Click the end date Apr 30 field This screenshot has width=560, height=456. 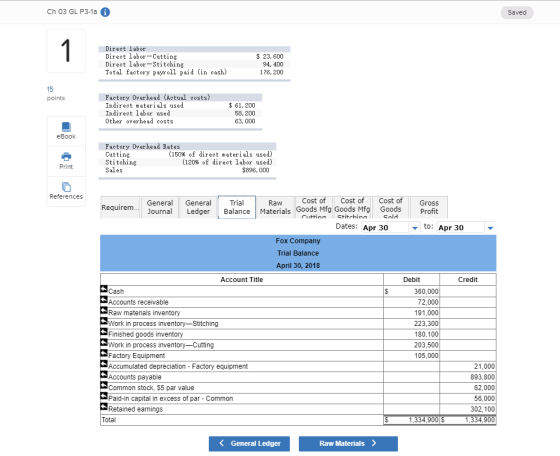[x=461, y=227]
